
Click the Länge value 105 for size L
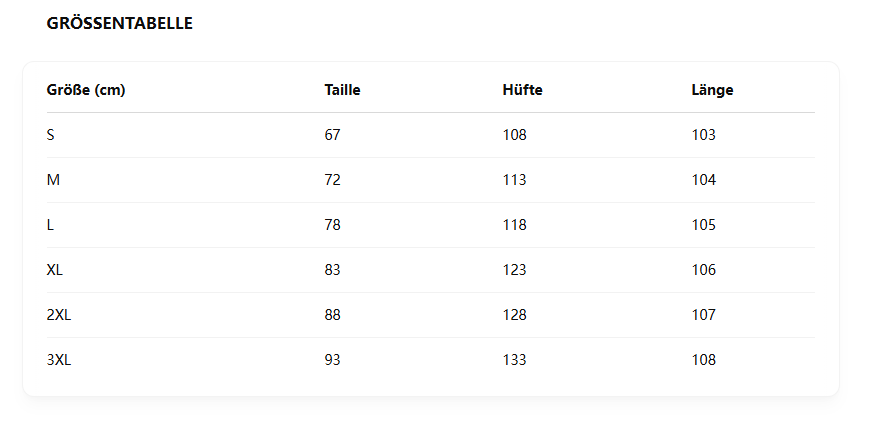click(x=704, y=225)
